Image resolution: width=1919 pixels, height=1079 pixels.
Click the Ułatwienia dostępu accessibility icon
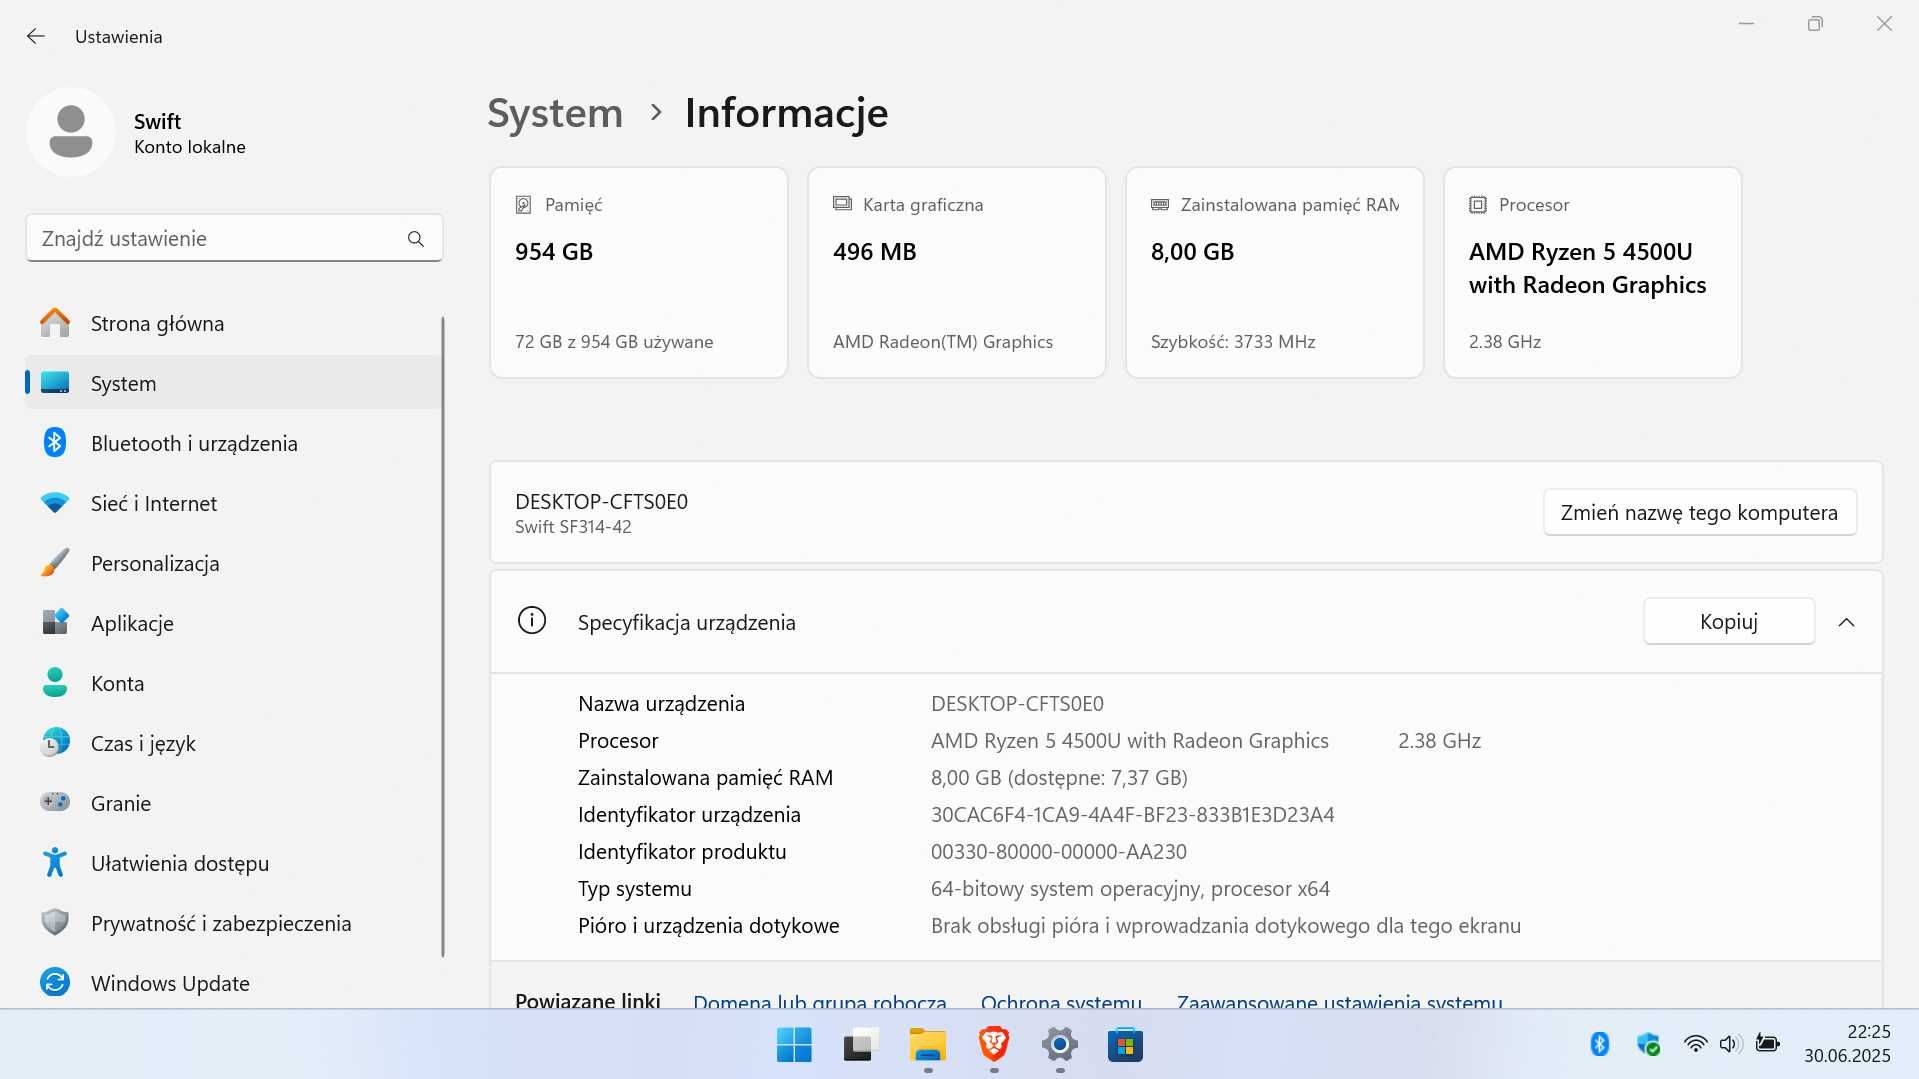pyautogui.click(x=55, y=862)
